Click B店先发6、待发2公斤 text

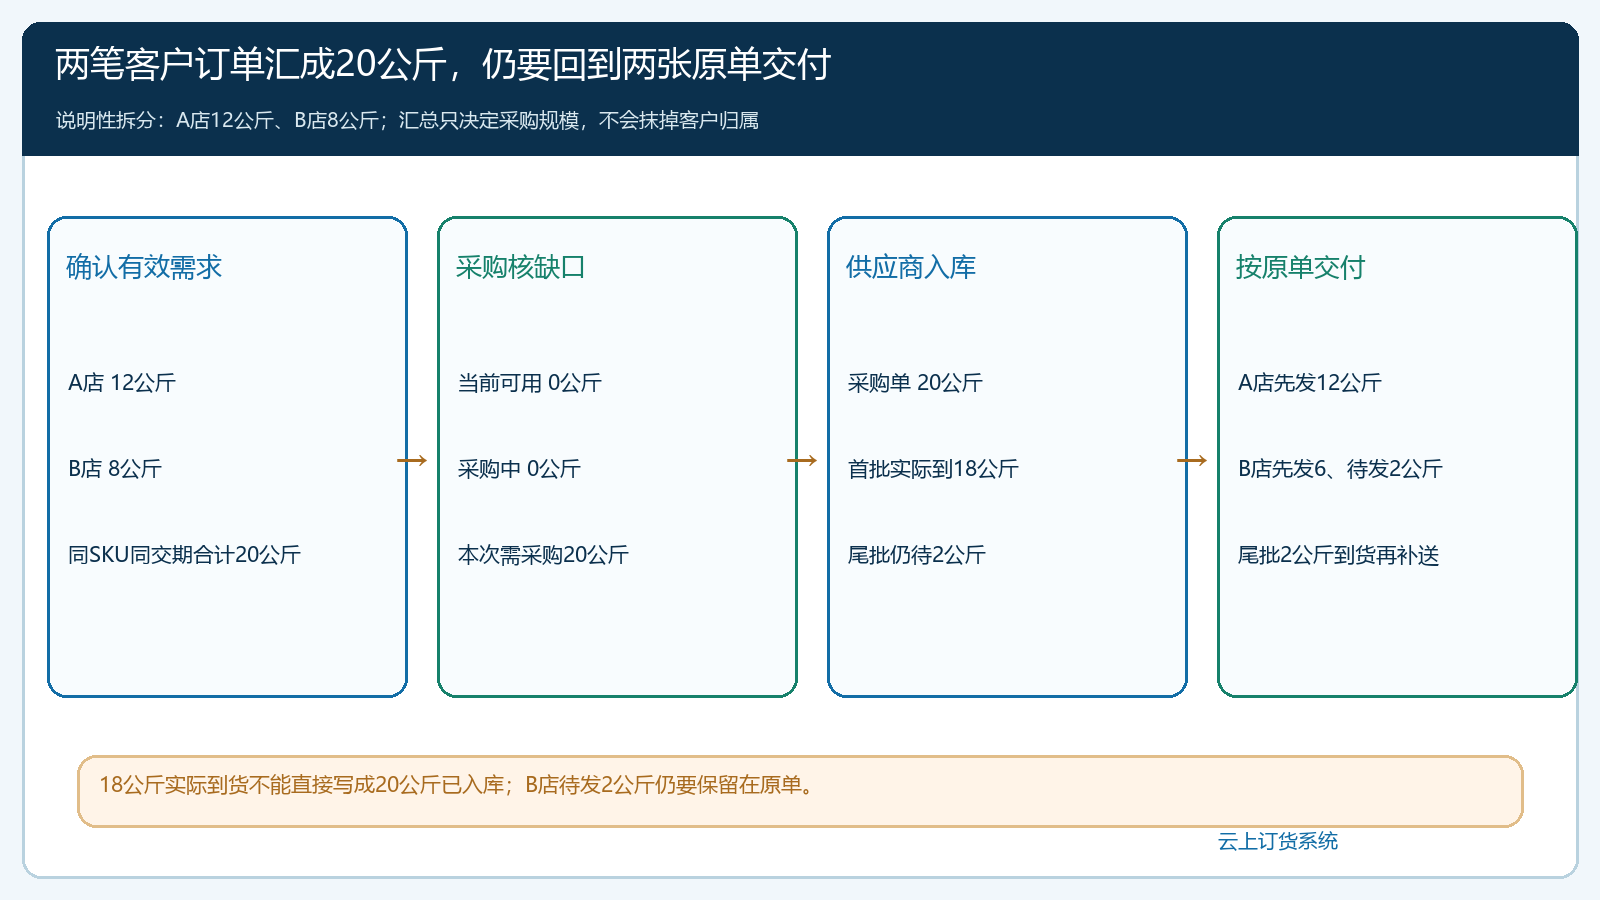(1340, 469)
